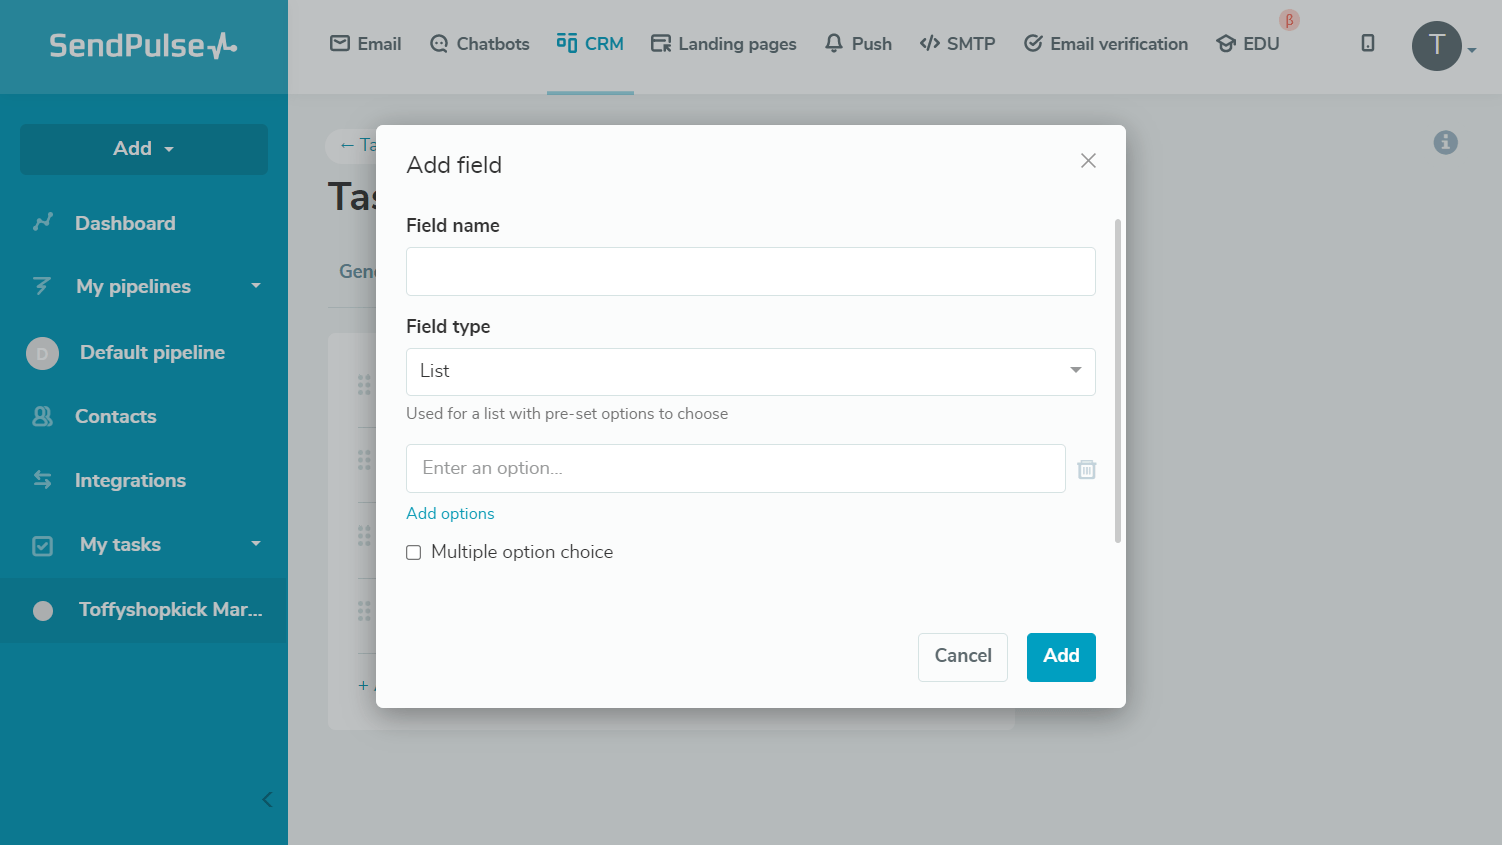Click the info icon at top right
Image resolution: width=1502 pixels, height=845 pixels.
tap(1445, 143)
